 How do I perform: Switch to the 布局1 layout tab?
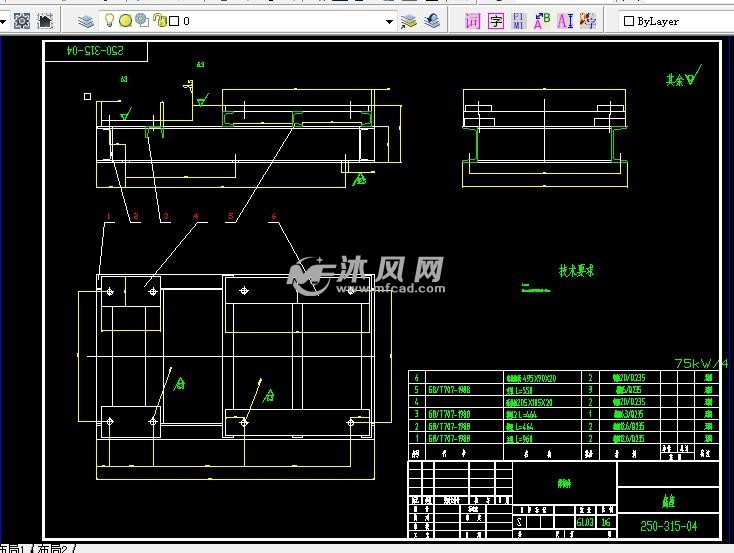tap(12, 547)
